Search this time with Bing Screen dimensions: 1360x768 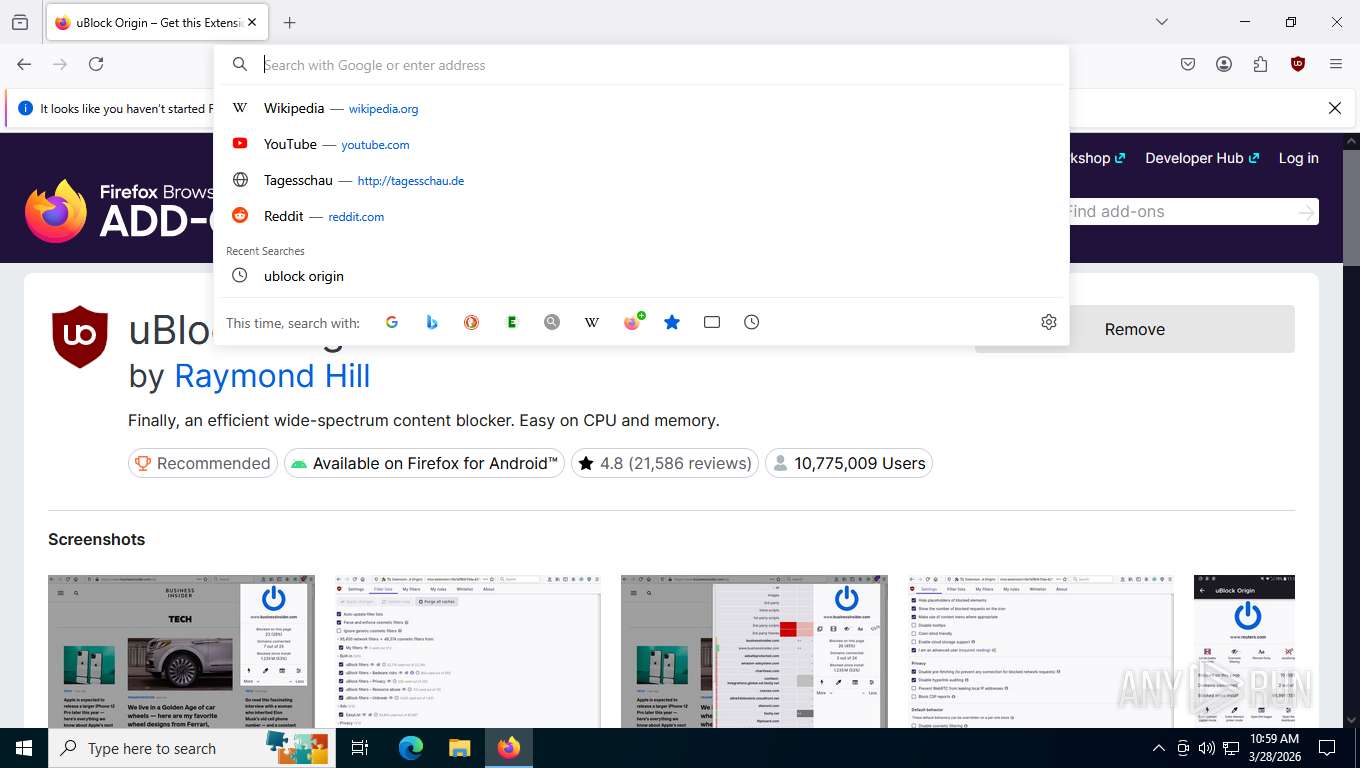tap(432, 322)
